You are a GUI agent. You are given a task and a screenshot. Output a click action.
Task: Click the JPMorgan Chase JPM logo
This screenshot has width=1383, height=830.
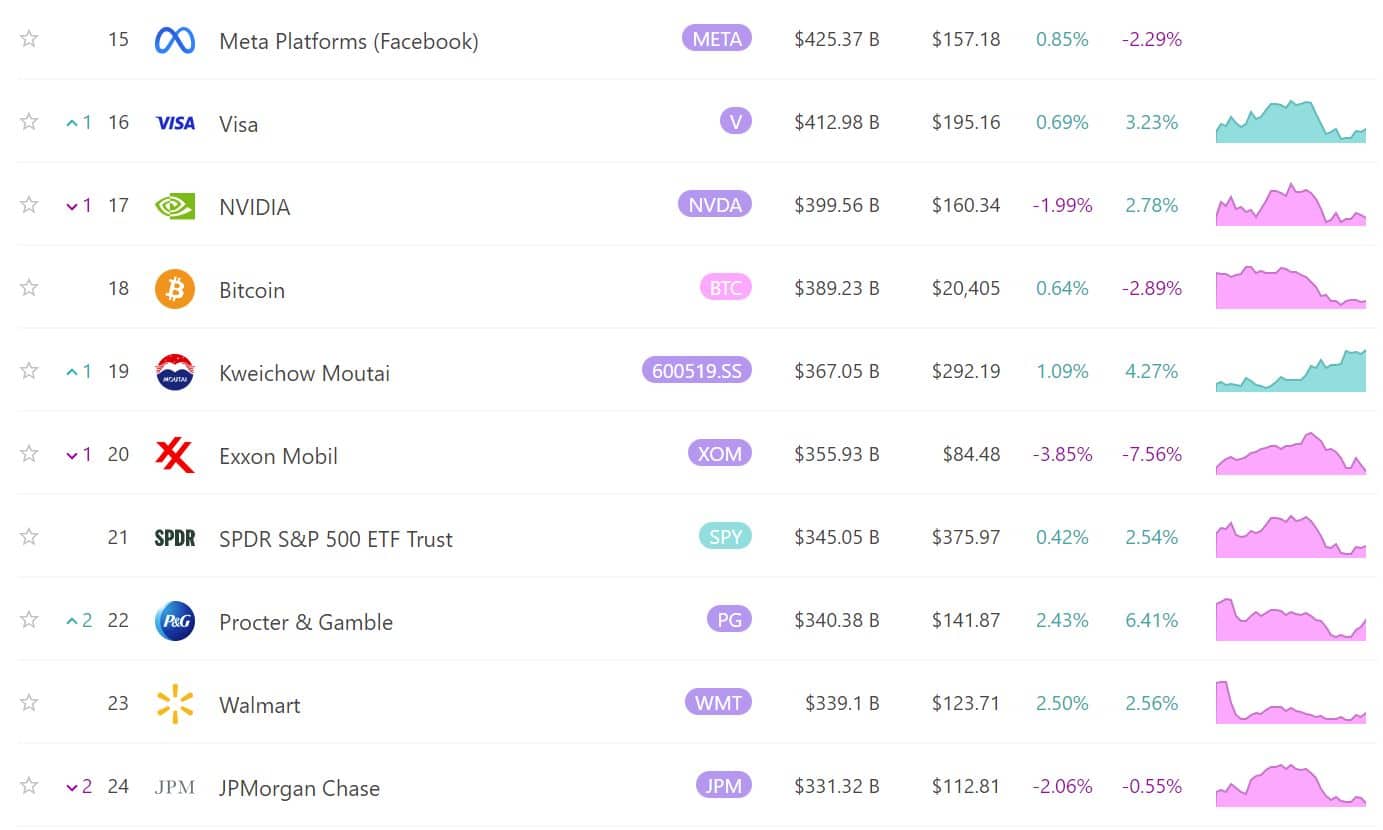(x=175, y=787)
